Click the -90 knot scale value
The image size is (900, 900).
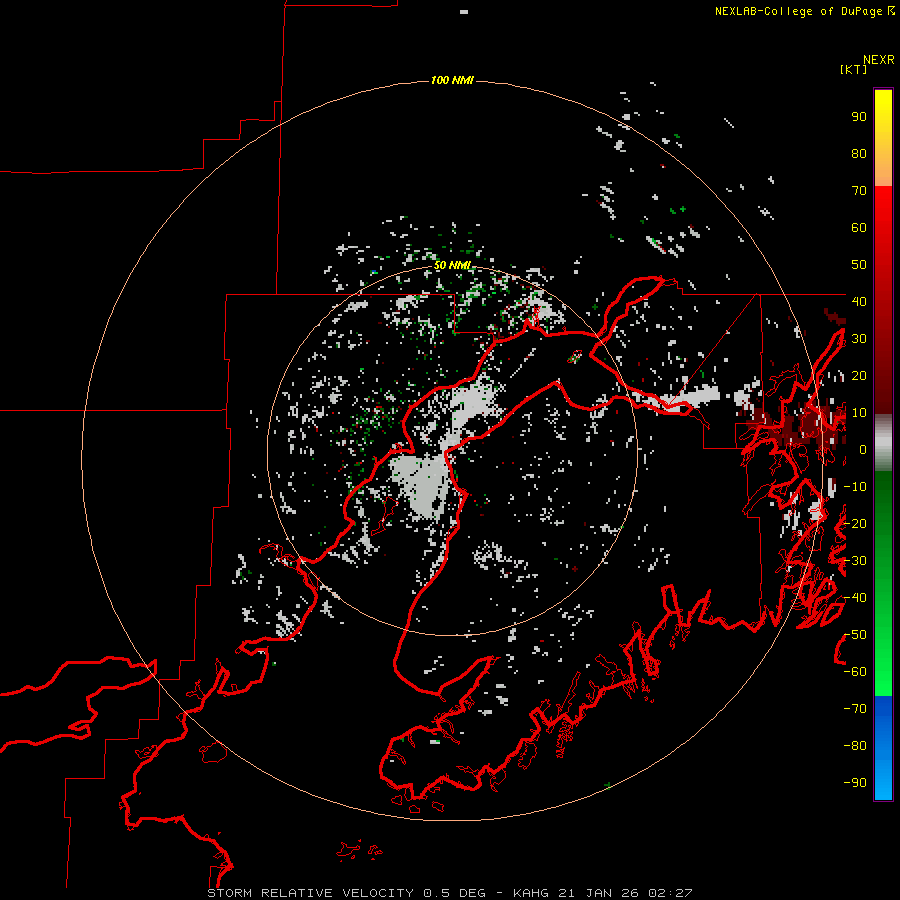pyautogui.click(x=855, y=783)
